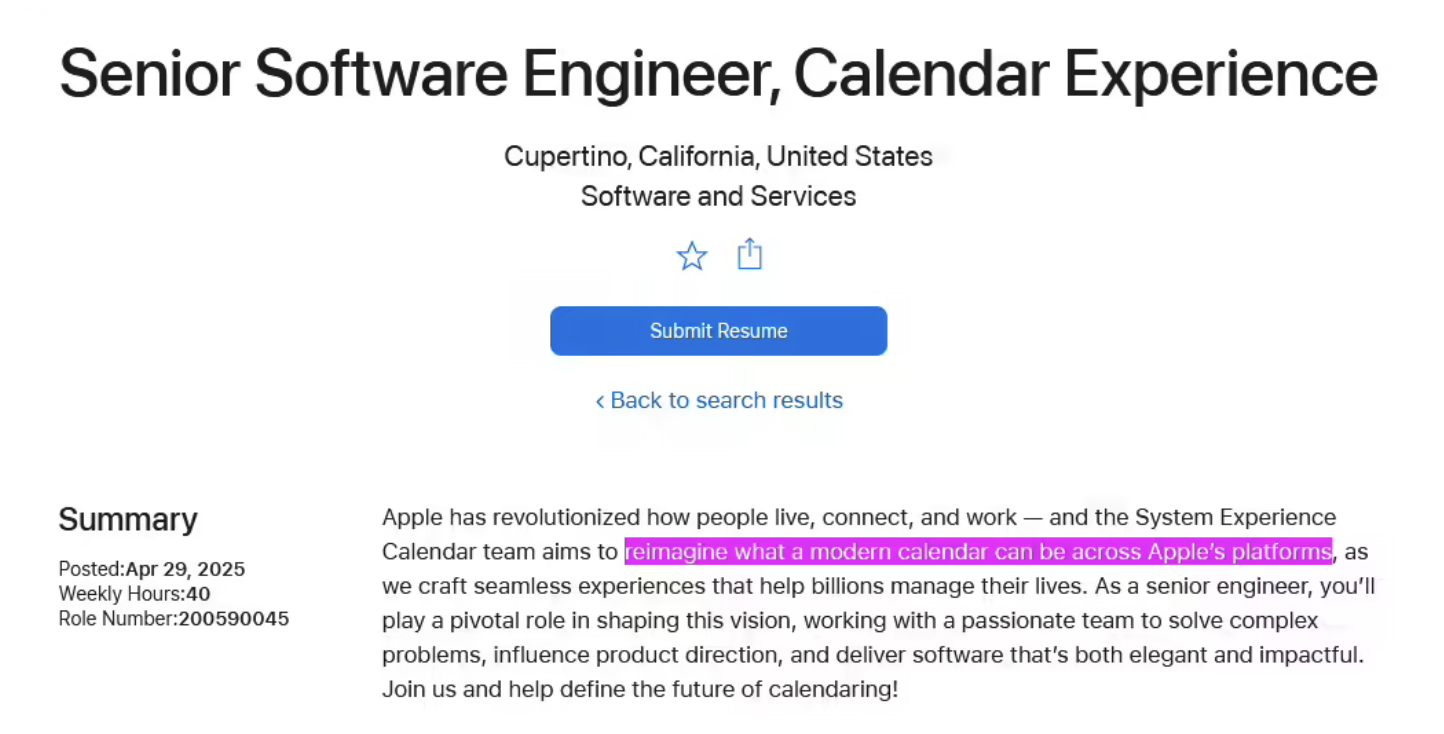Click the Weekly Hours value 40

[x=198, y=594]
